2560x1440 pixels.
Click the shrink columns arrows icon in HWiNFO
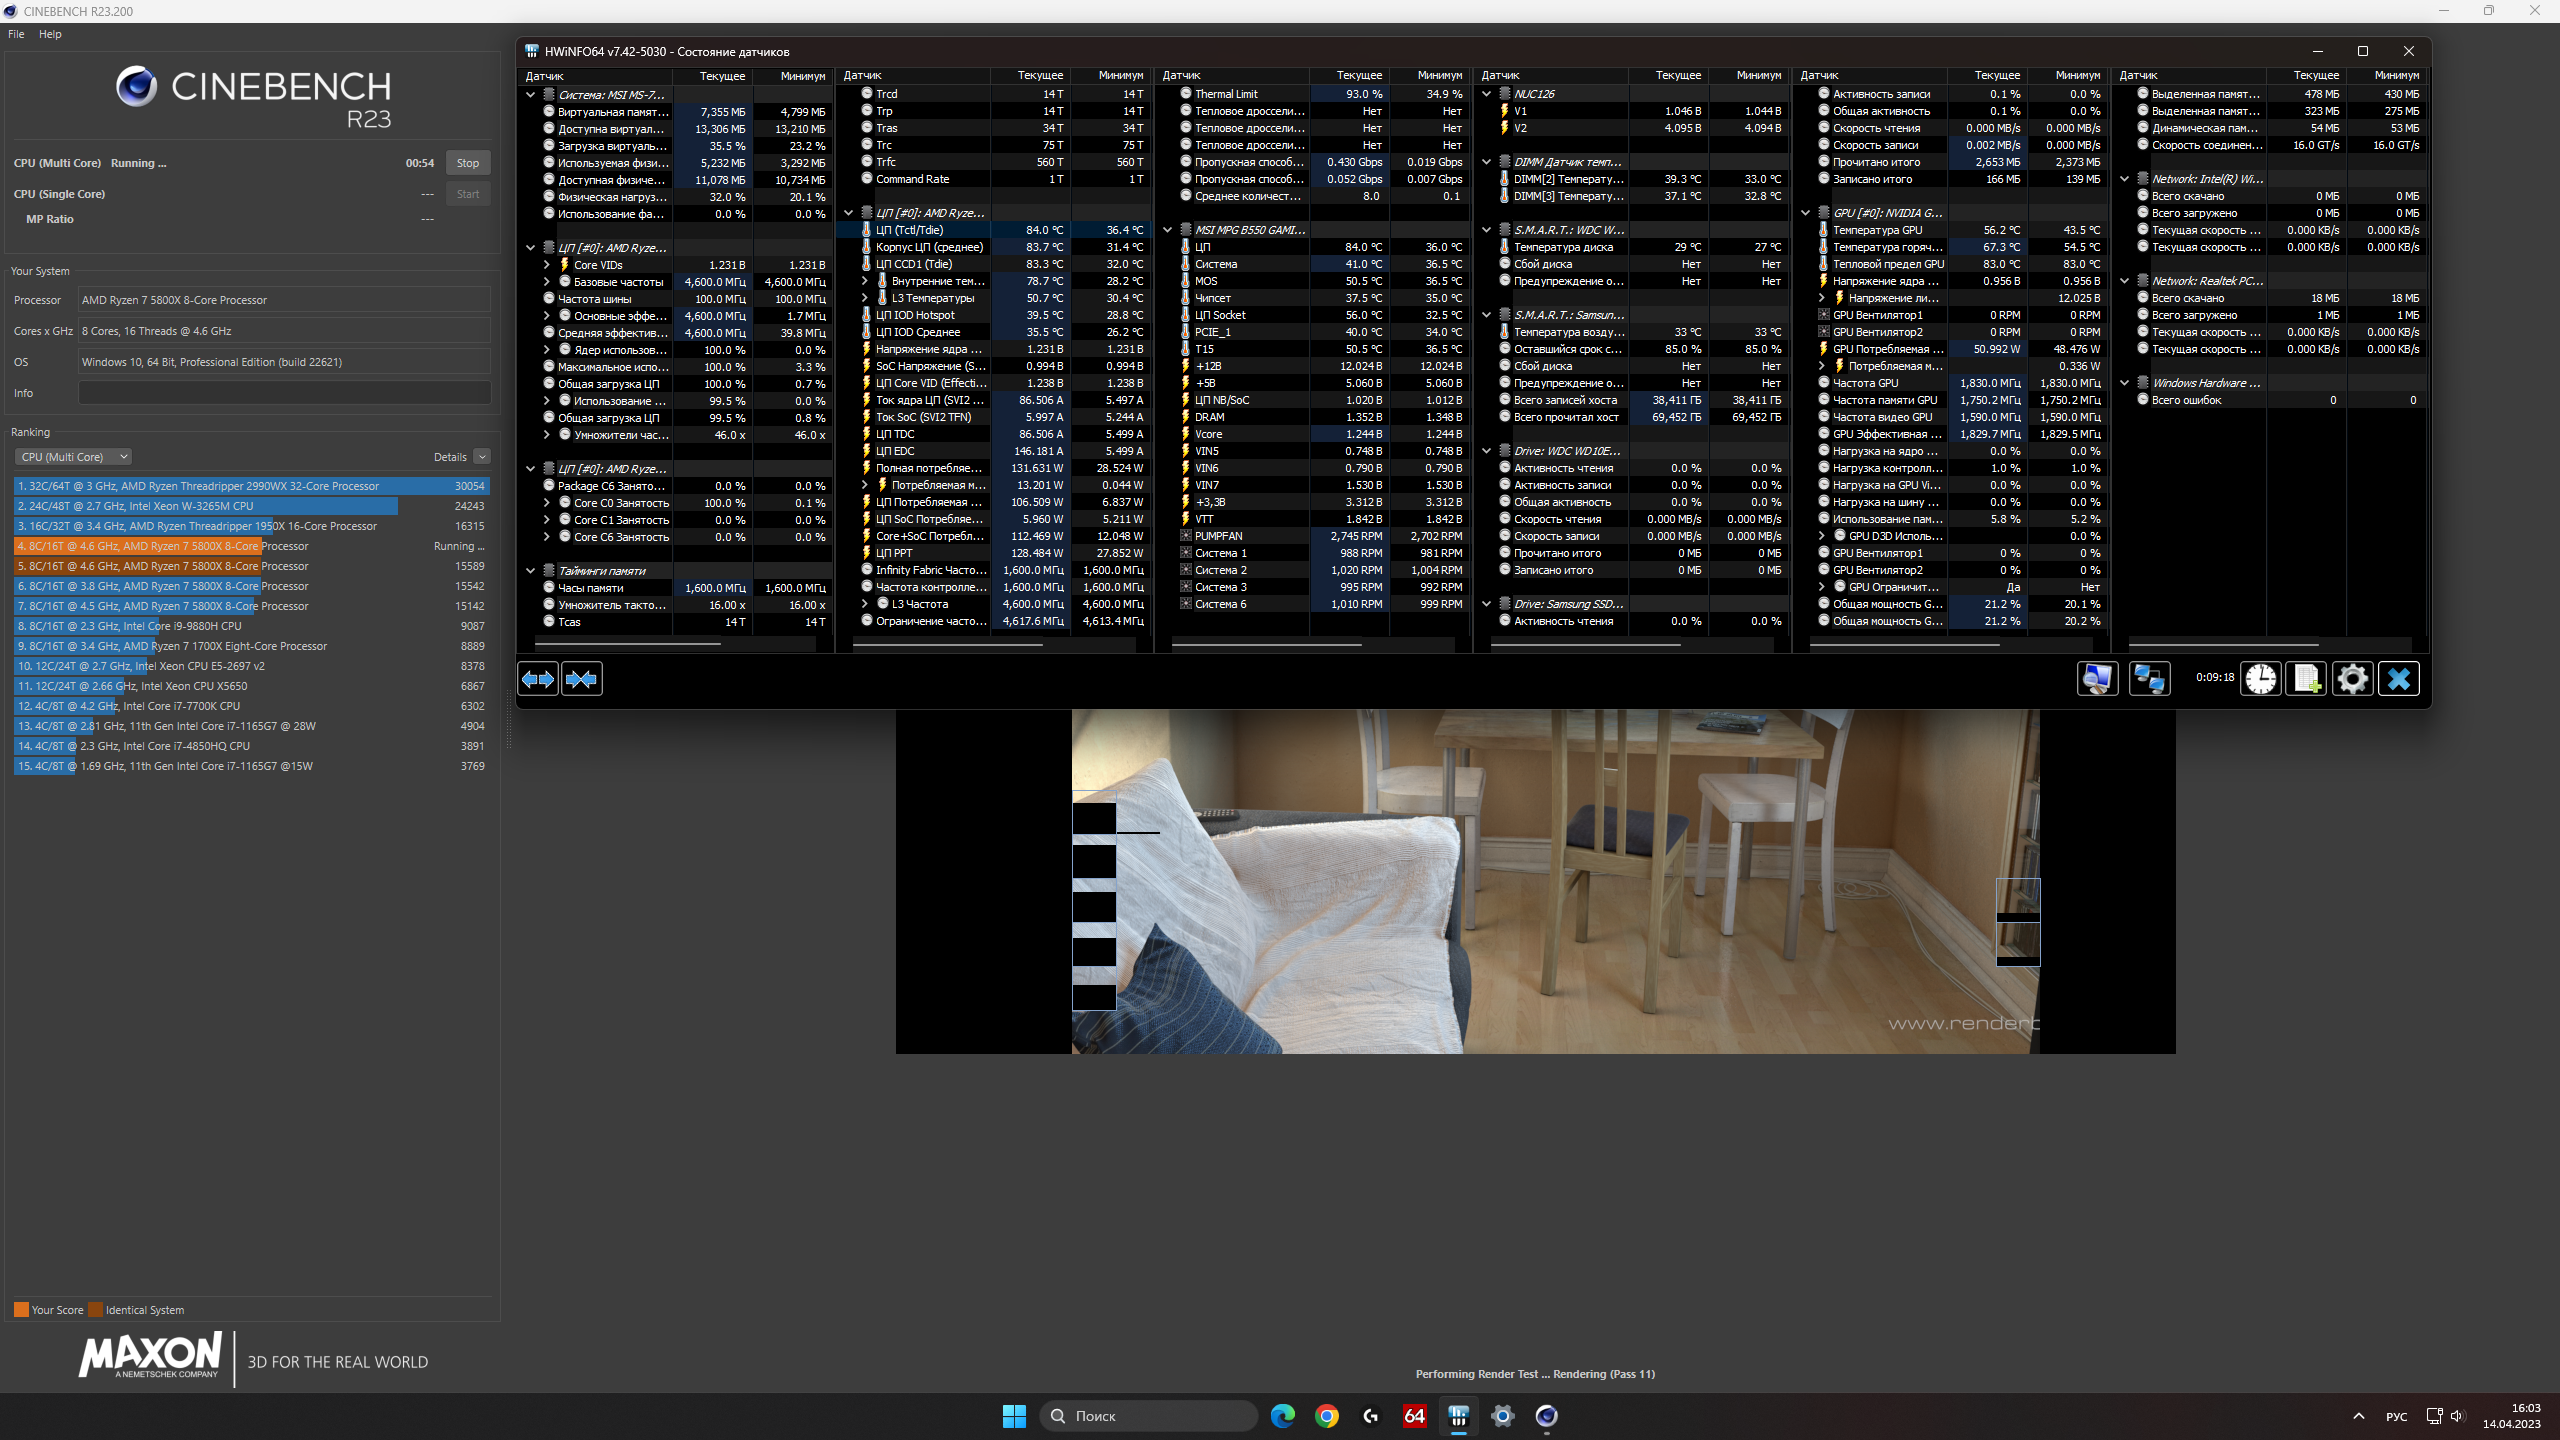tap(581, 679)
